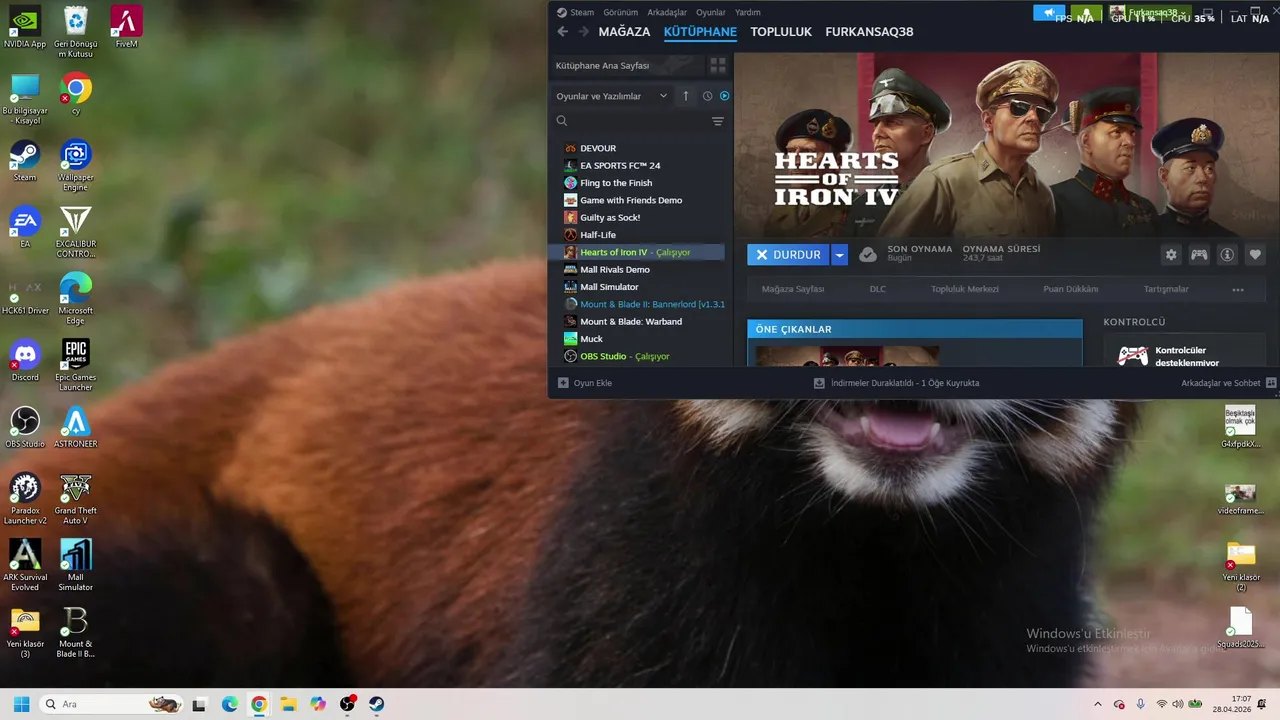
Task: Switch to the MAĞAZA tab
Action: (624, 32)
